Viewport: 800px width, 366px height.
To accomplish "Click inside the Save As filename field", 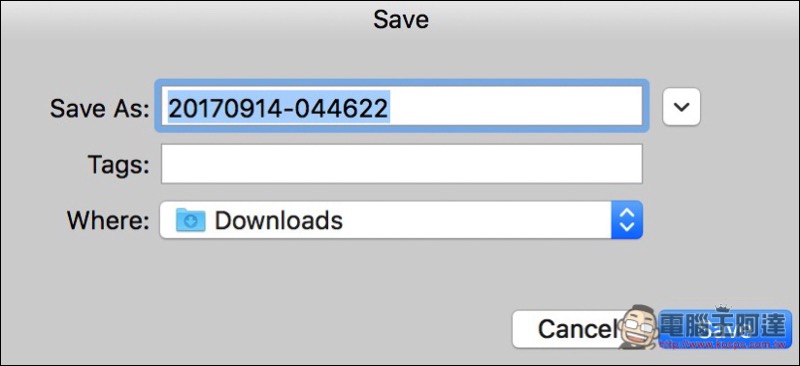I will pyautogui.click(x=402, y=106).
